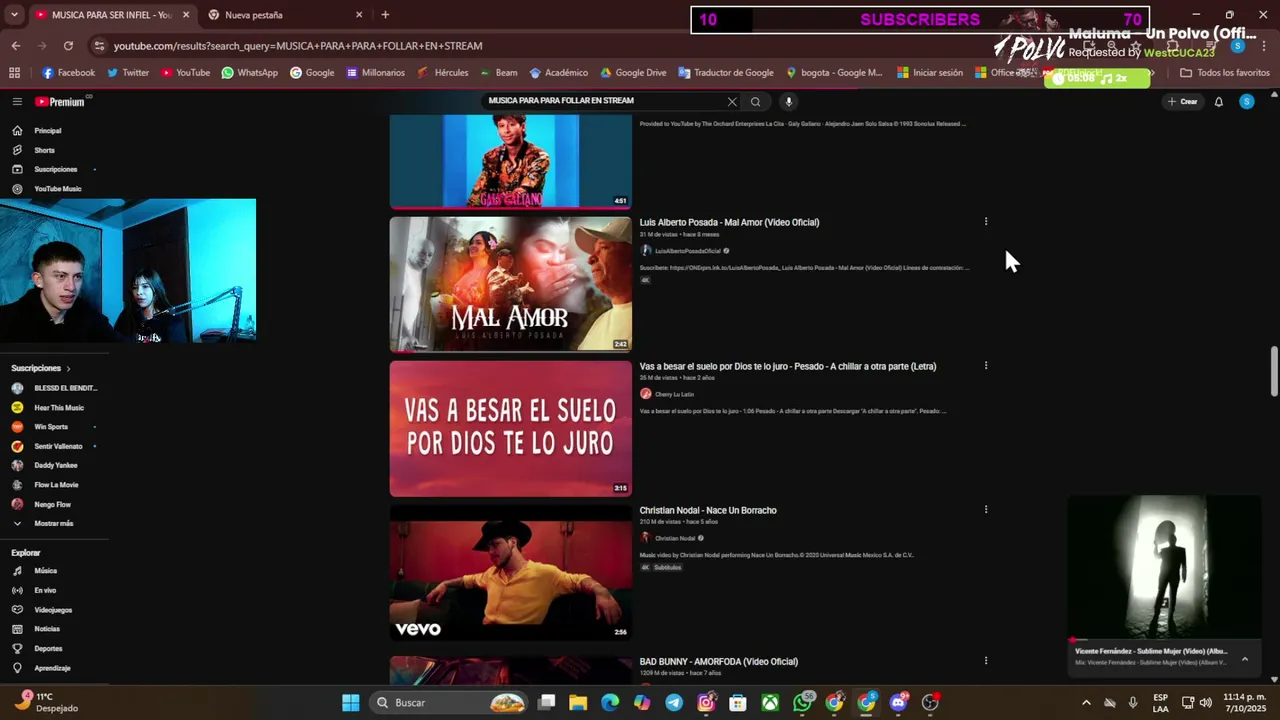The height and width of the screenshot is (720, 1280).
Task: Click the miniplayer video of Sublime Mujer
Action: point(1164,566)
